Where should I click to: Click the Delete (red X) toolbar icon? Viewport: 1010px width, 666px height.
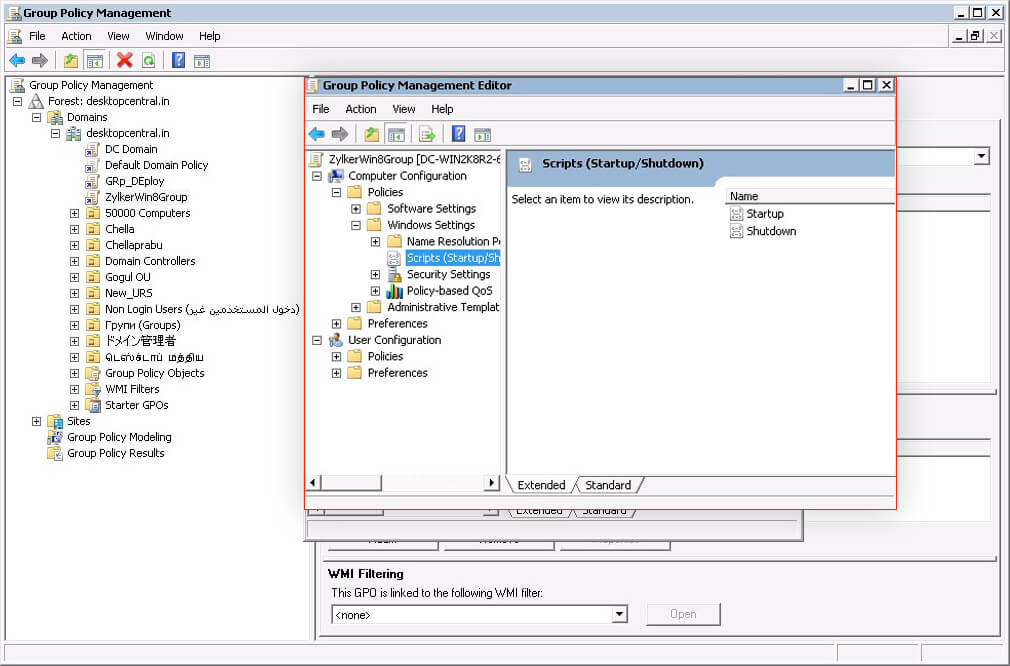pyautogui.click(x=123, y=60)
